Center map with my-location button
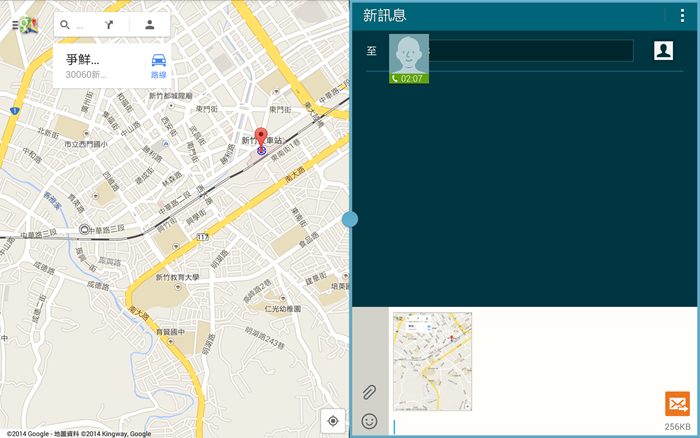 pos(333,421)
